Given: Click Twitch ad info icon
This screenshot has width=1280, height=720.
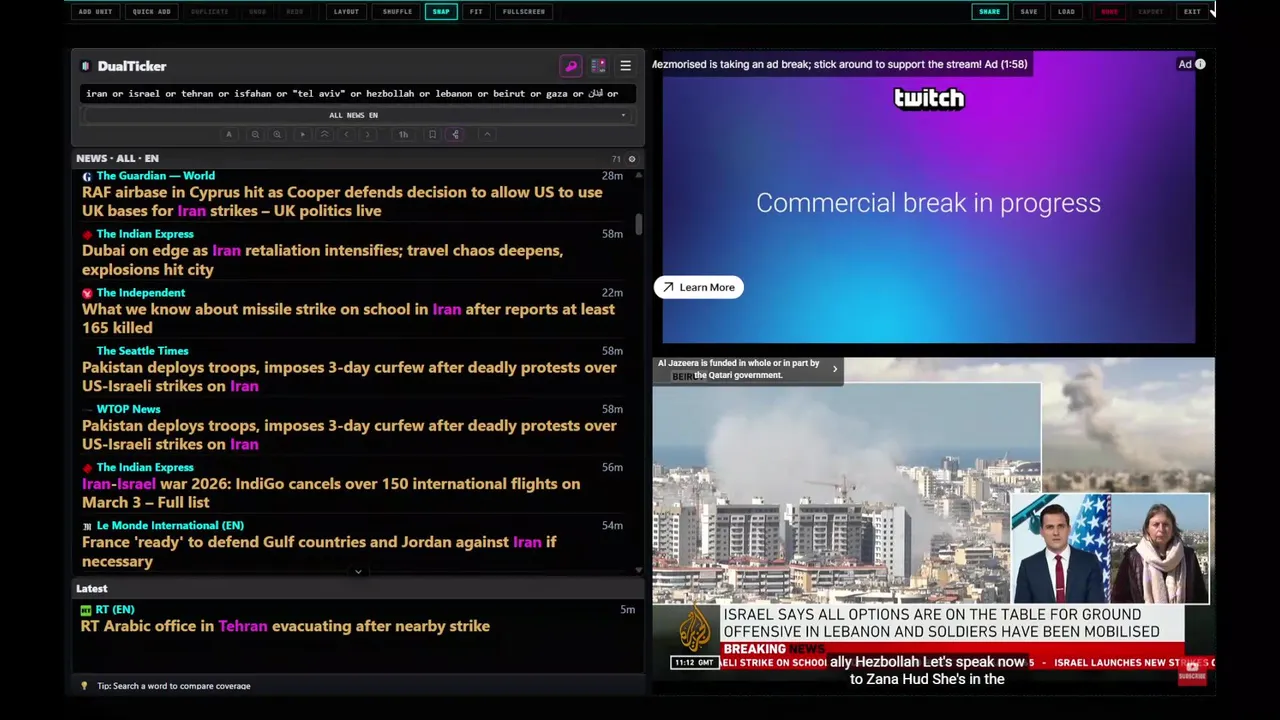Looking at the screenshot, I should 1200,64.
